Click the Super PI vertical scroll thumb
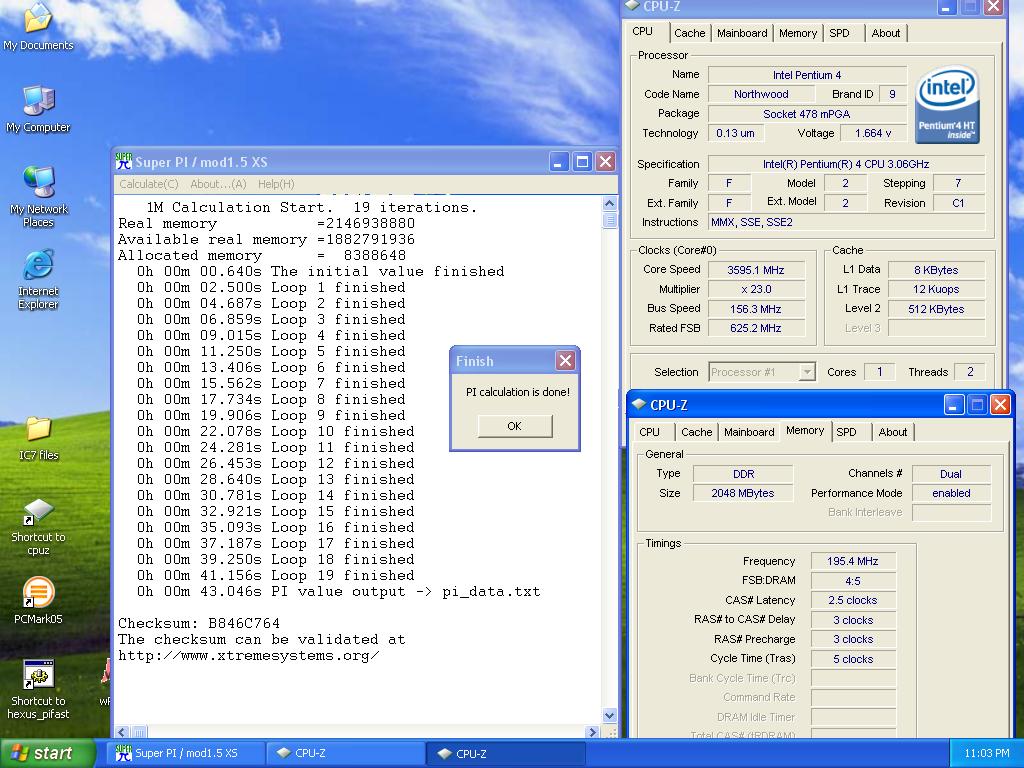Screen dimensions: 1024x768 (x=609, y=219)
